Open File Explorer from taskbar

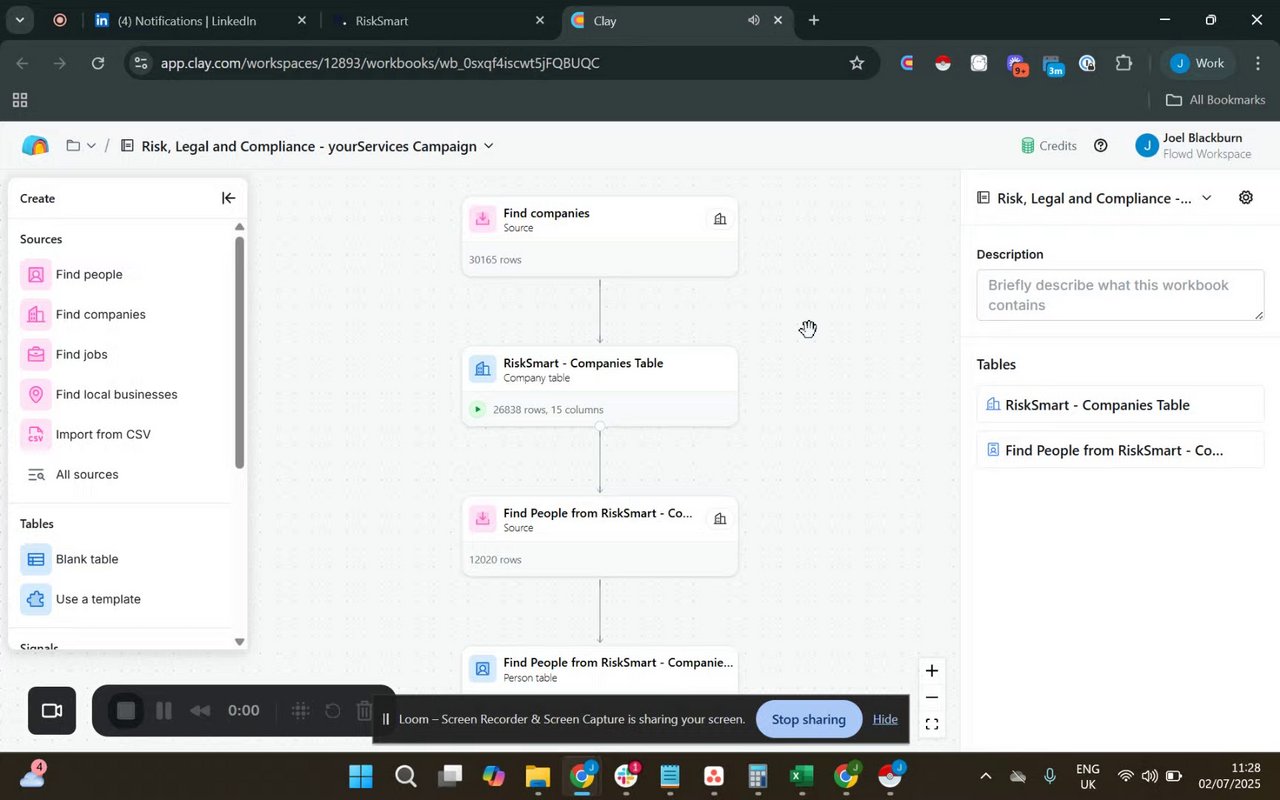pos(538,776)
